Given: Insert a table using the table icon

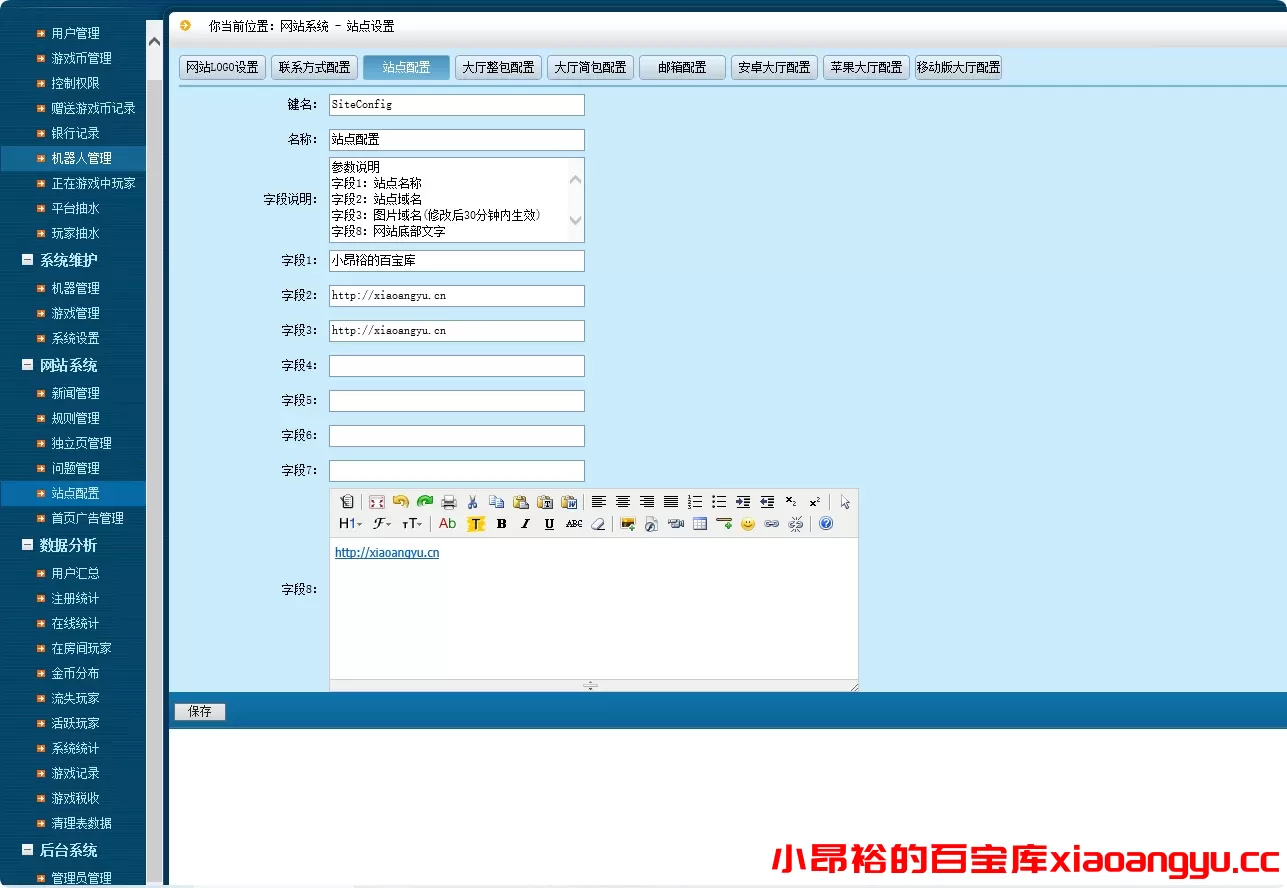Looking at the screenshot, I should click(700, 524).
